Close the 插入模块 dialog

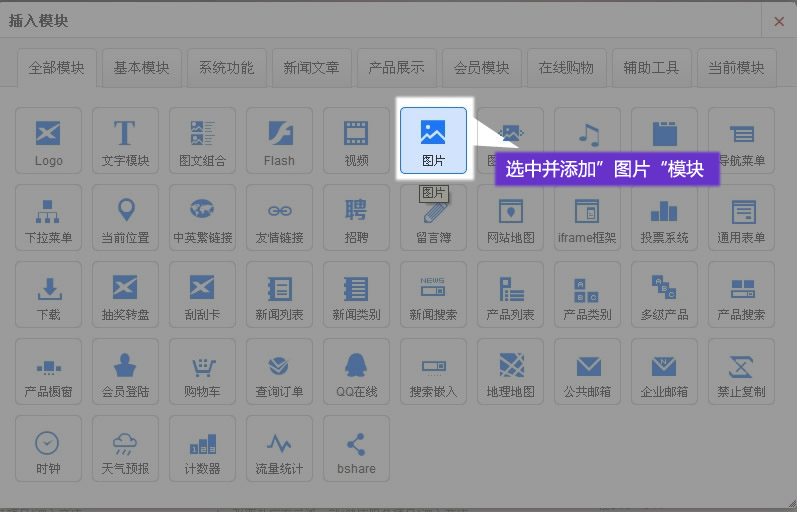pyautogui.click(x=779, y=20)
